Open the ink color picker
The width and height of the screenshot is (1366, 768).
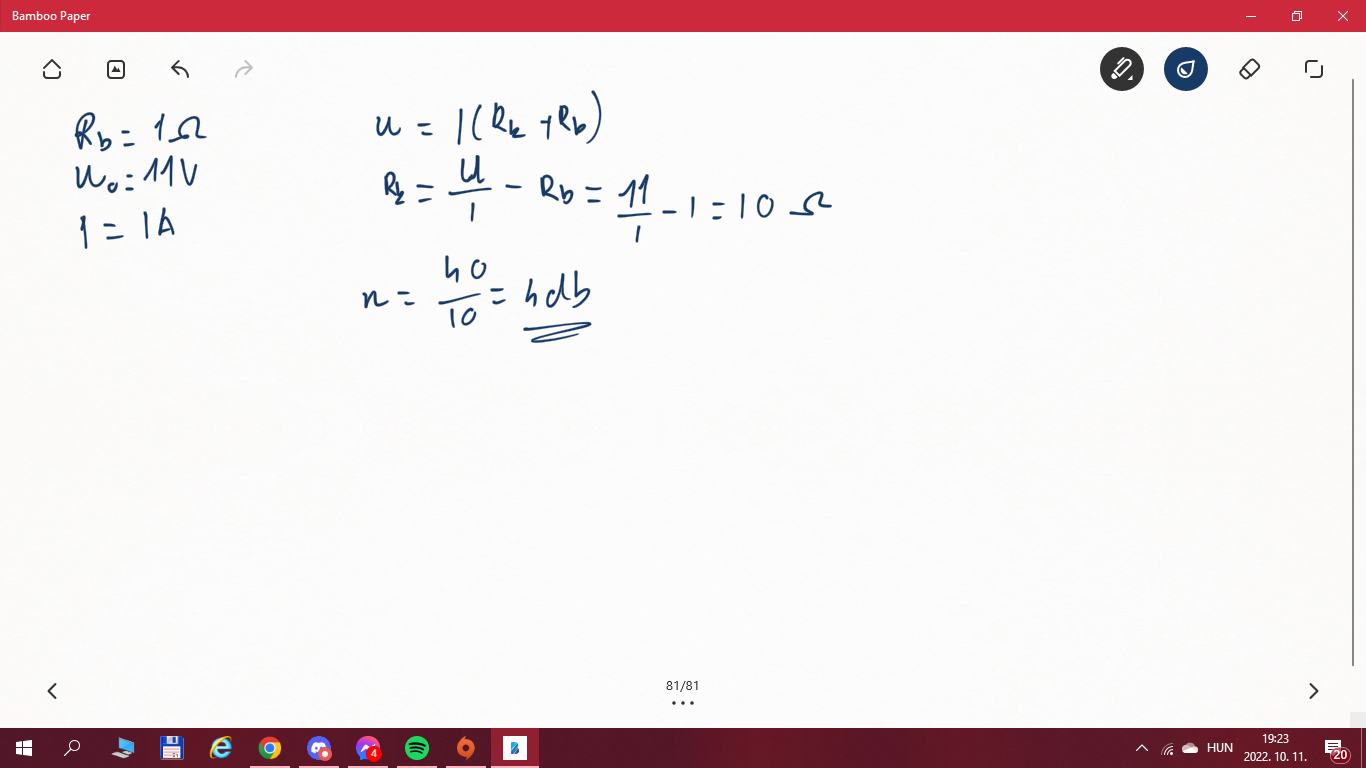pos(1185,69)
